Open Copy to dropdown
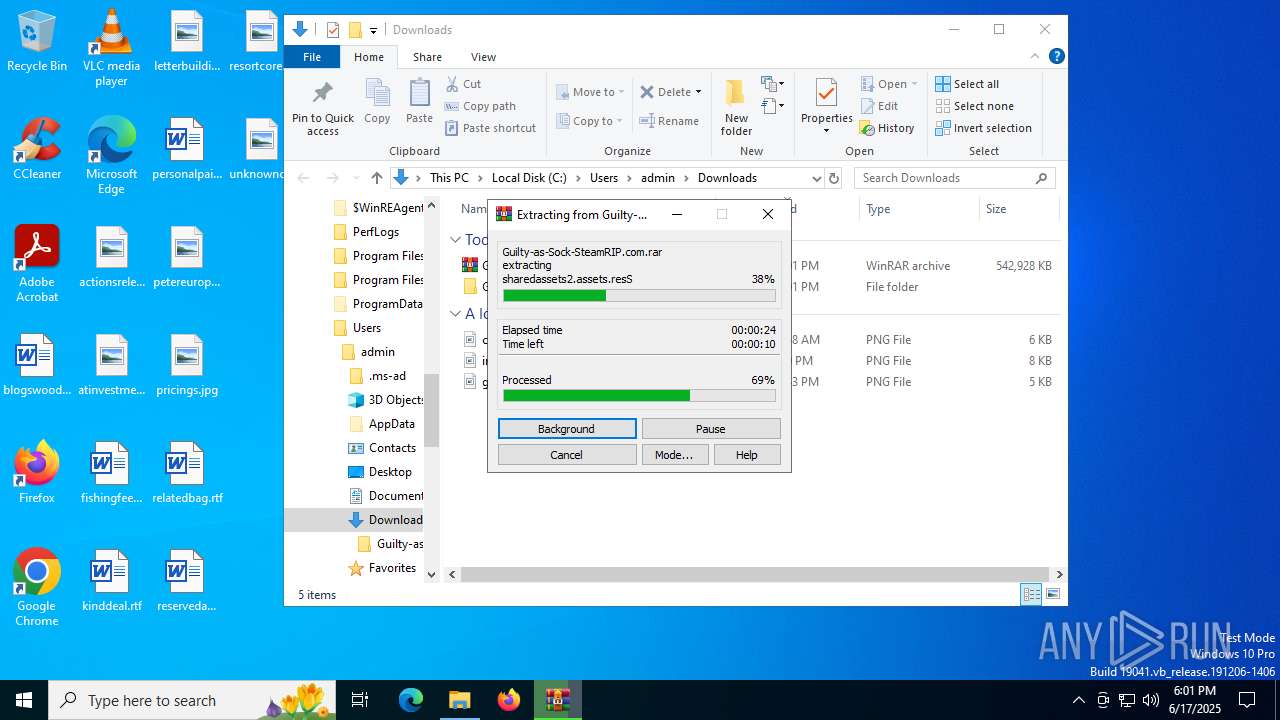 coord(590,121)
